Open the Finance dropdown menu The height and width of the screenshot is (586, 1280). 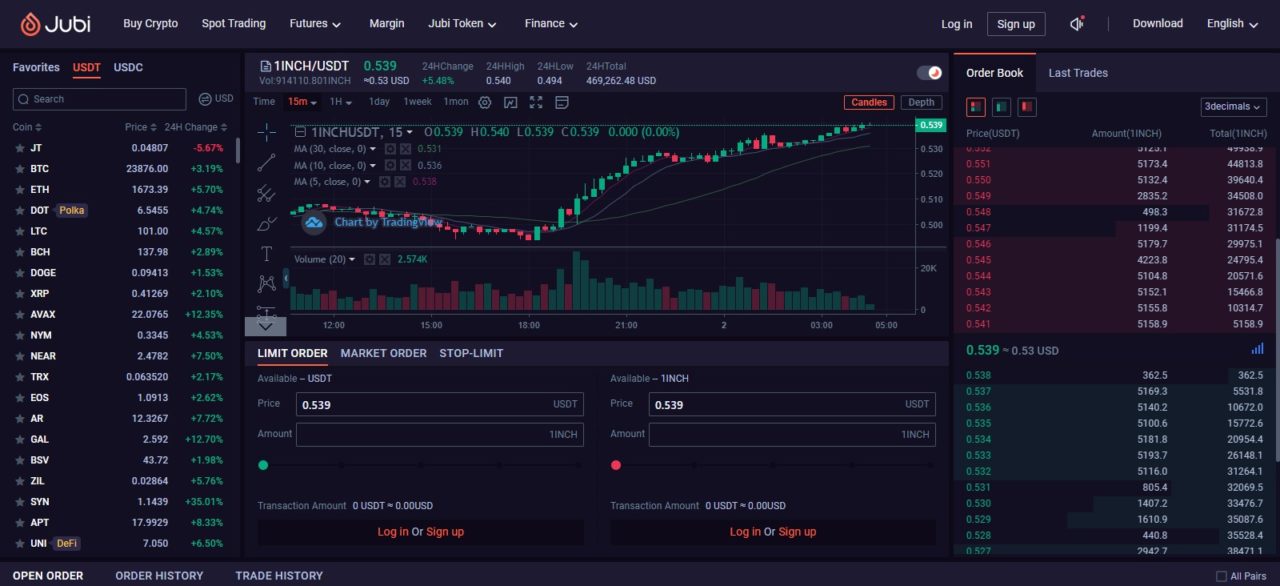(x=551, y=23)
